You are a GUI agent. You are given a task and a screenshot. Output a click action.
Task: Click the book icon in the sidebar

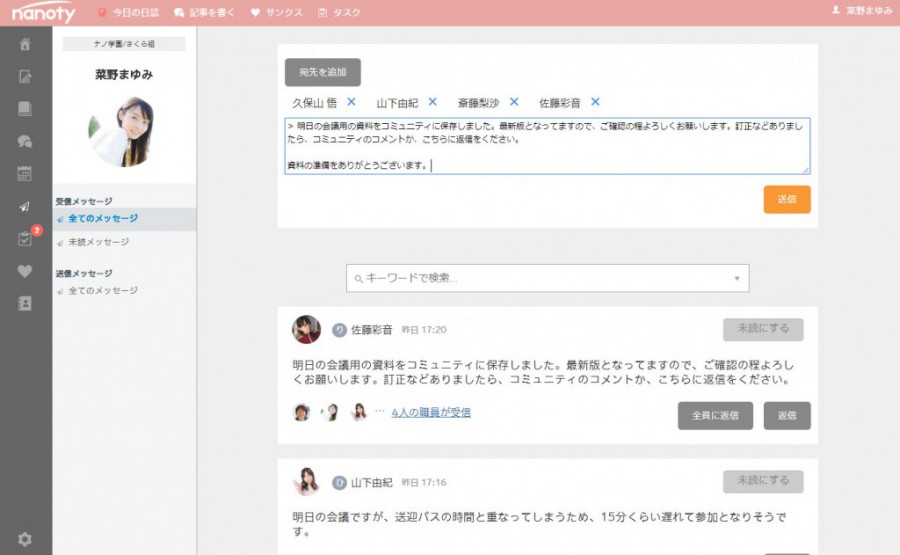(25, 108)
